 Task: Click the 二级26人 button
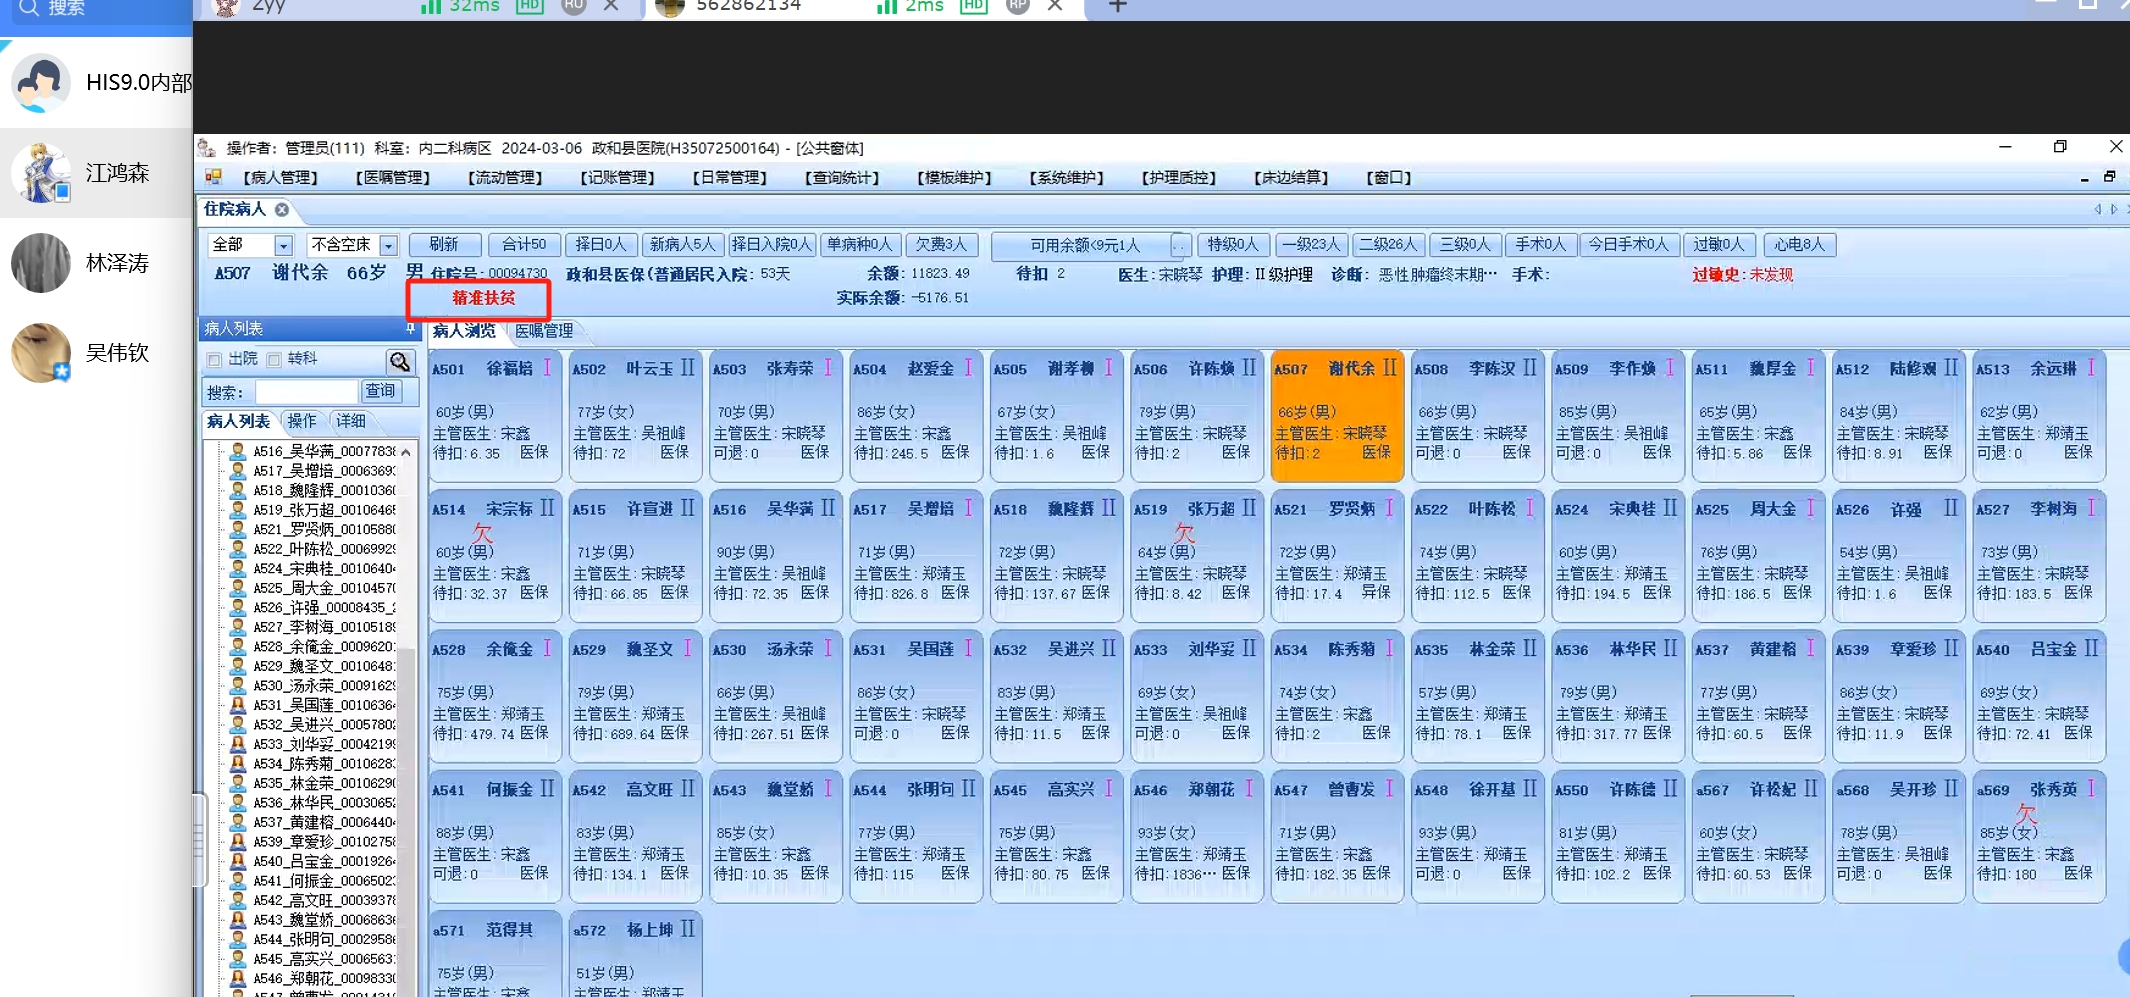click(1388, 245)
